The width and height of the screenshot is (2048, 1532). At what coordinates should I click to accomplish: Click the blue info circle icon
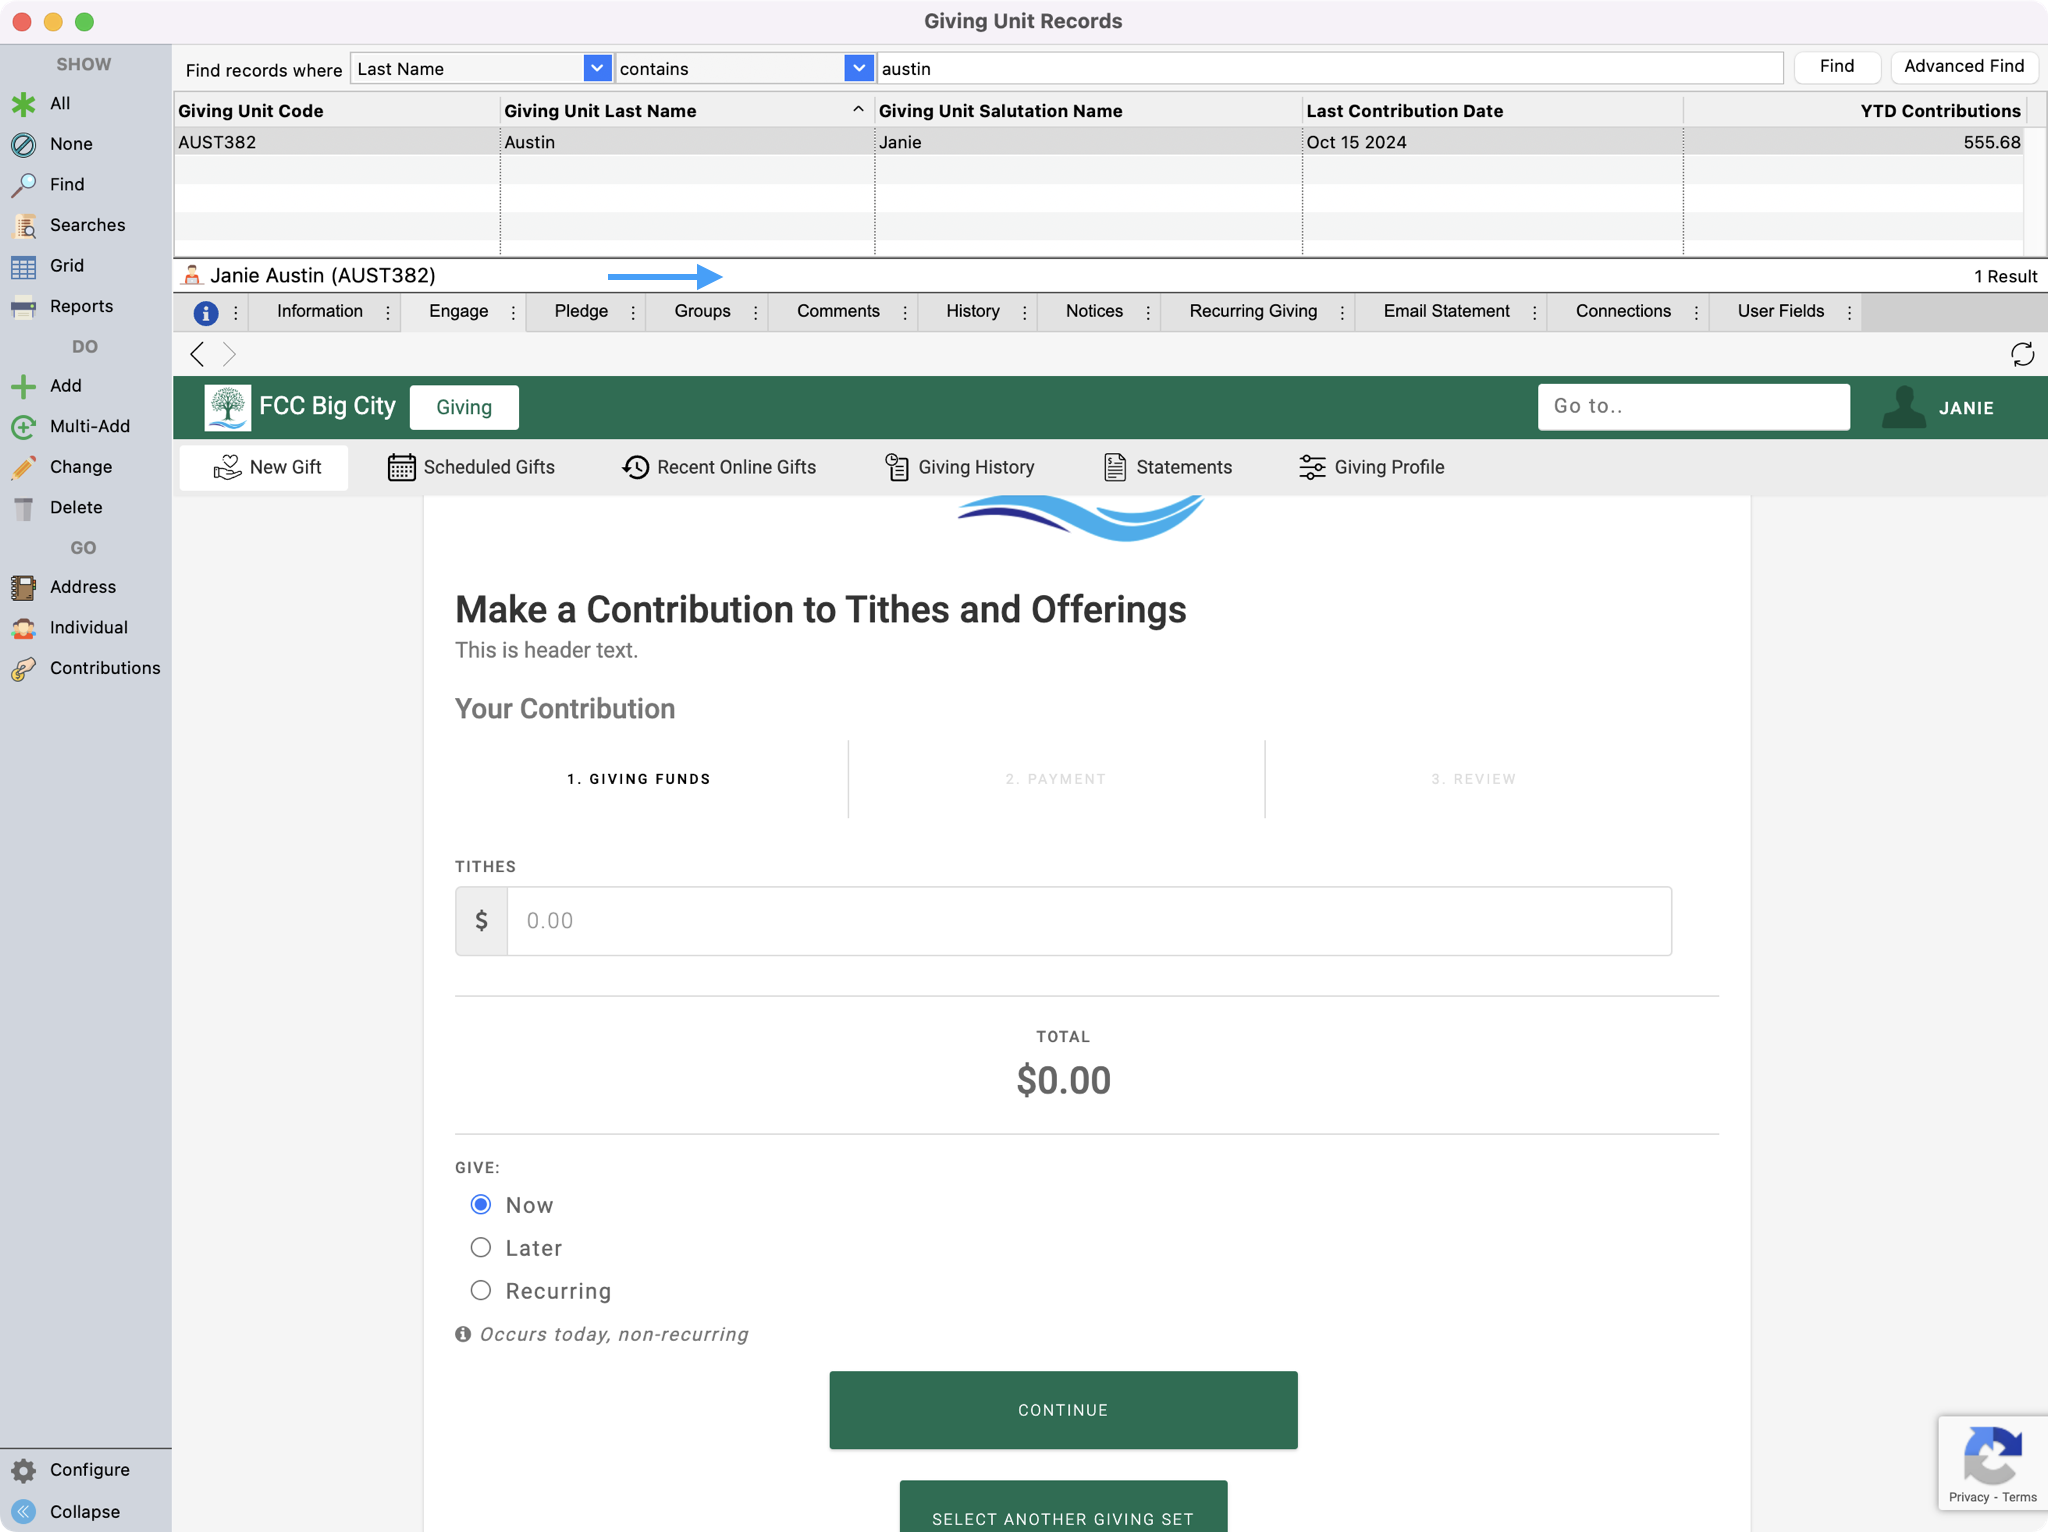(205, 312)
